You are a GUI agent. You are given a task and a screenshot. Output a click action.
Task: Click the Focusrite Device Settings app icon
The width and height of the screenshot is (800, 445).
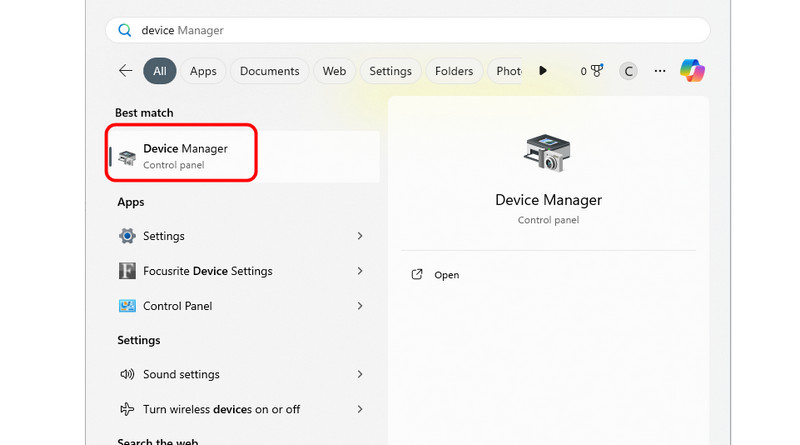point(127,271)
